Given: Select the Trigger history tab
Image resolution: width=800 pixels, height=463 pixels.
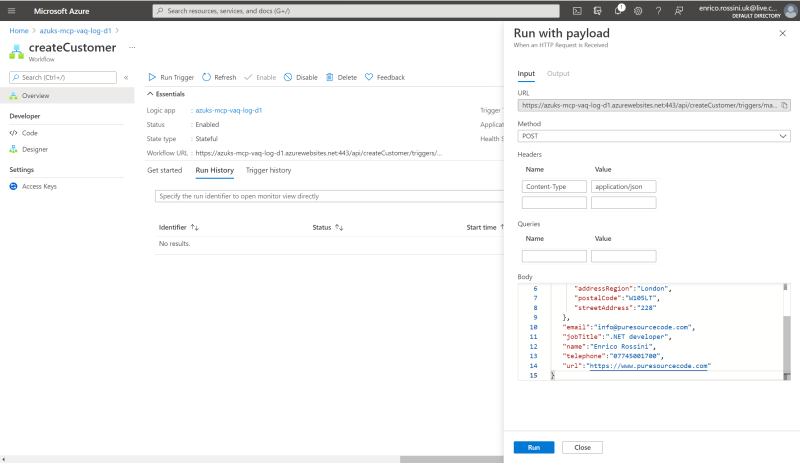Looking at the screenshot, I should [x=268, y=170].
